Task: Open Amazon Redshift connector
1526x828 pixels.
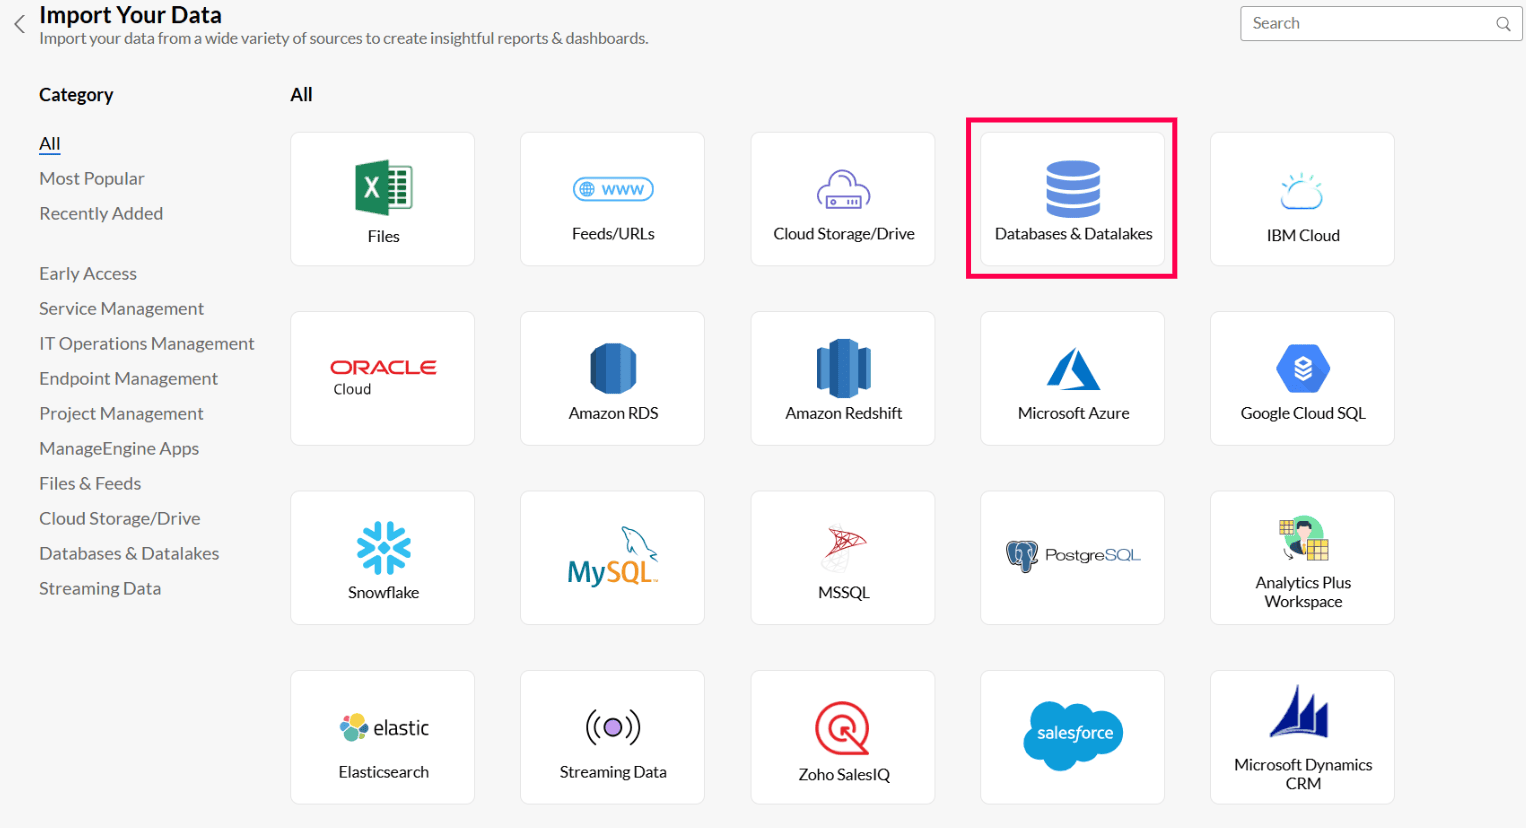Action: [x=843, y=378]
